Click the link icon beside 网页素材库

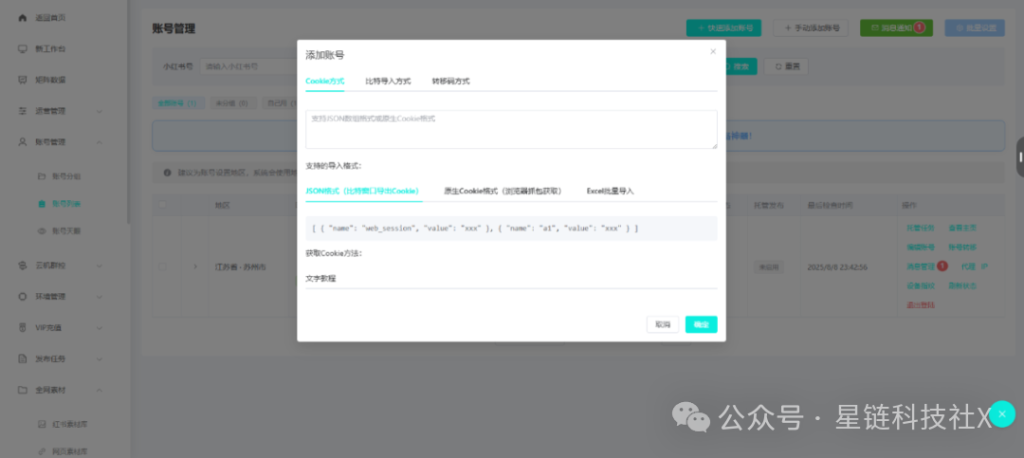tap(42, 451)
